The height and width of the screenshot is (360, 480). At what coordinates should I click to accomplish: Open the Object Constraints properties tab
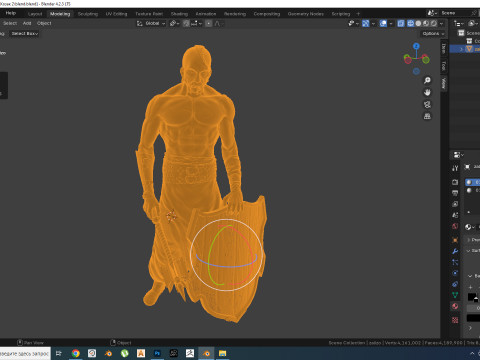(455, 284)
